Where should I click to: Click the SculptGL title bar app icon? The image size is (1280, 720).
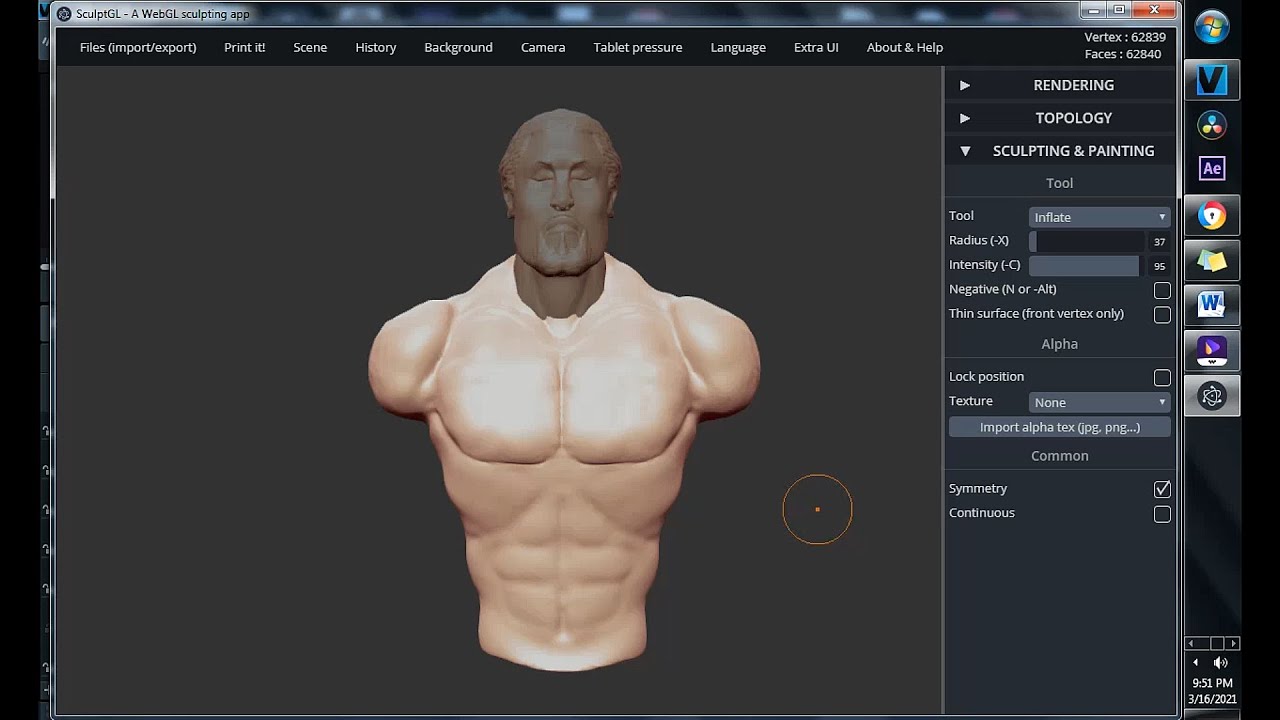point(64,14)
